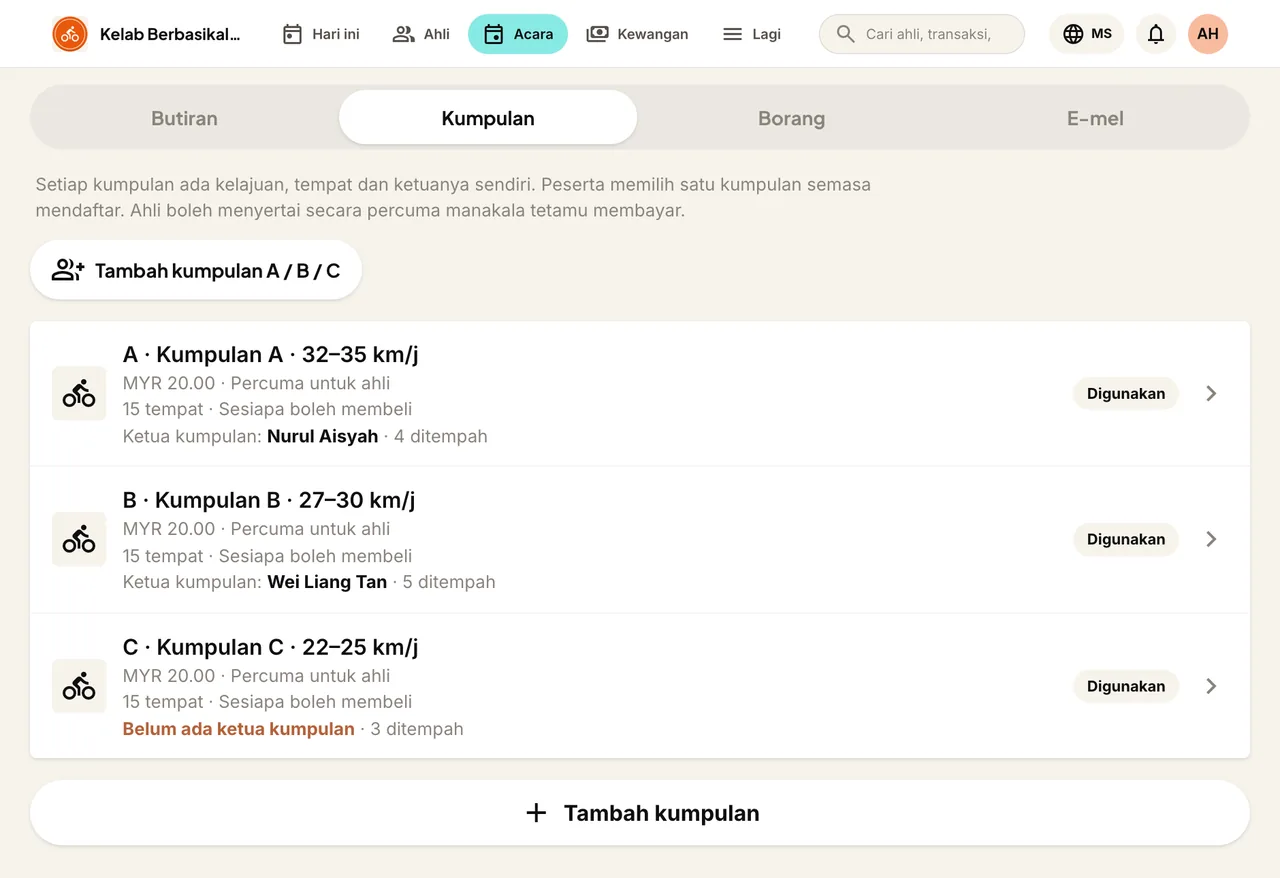Image resolution: width=1280 pixels, height=878 pixels.
Task: Open the notifications bell
Action: pyautogui.click(x=1156, y=34)
